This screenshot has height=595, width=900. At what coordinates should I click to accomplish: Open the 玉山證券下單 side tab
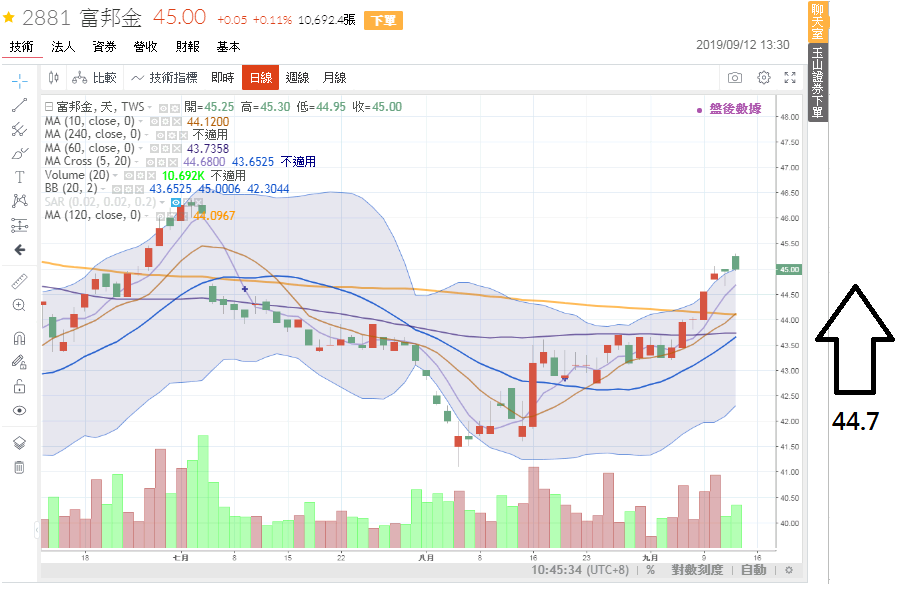[817, 81]
